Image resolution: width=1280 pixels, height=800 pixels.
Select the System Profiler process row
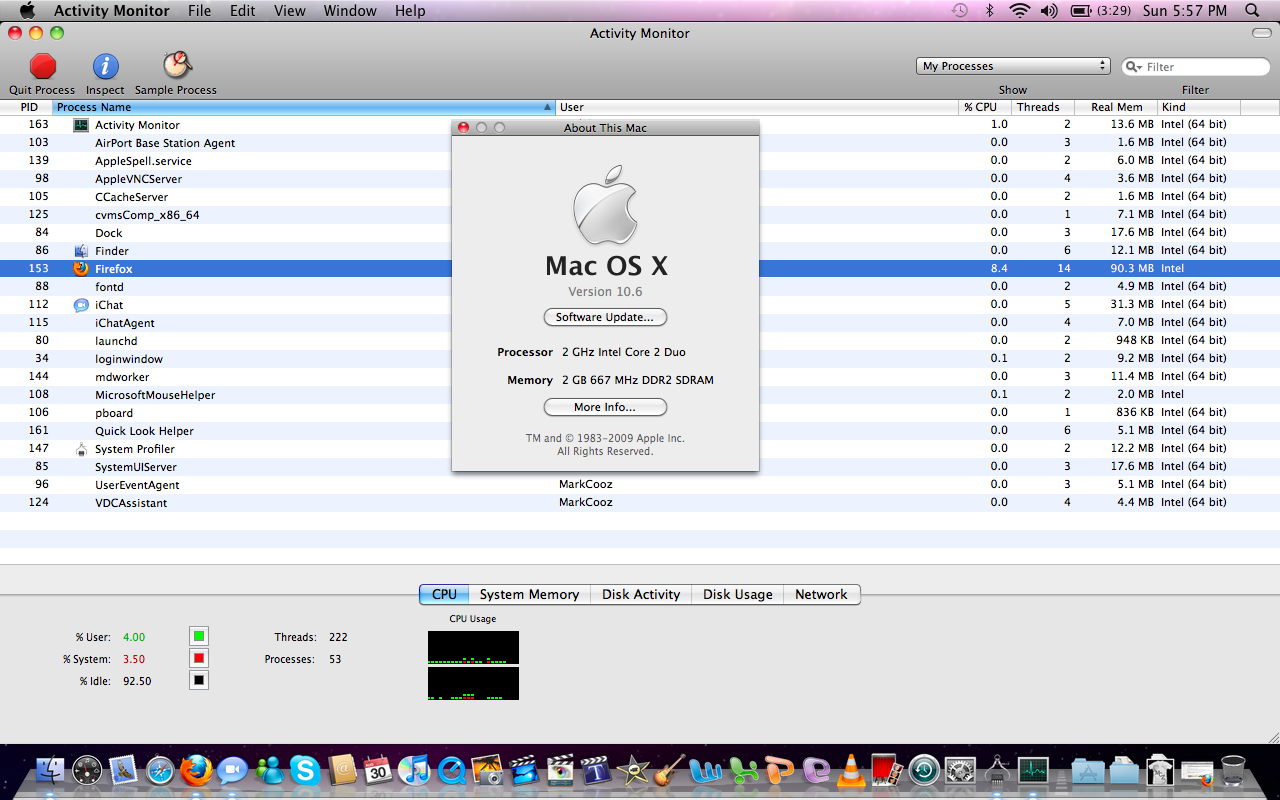(640, 448)
